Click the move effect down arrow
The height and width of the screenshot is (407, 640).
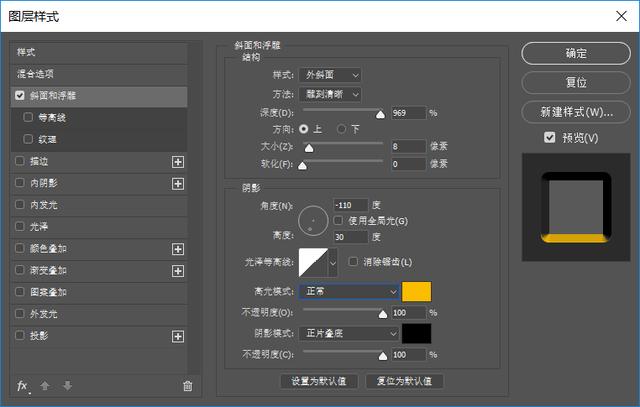(x=67, y=386)
